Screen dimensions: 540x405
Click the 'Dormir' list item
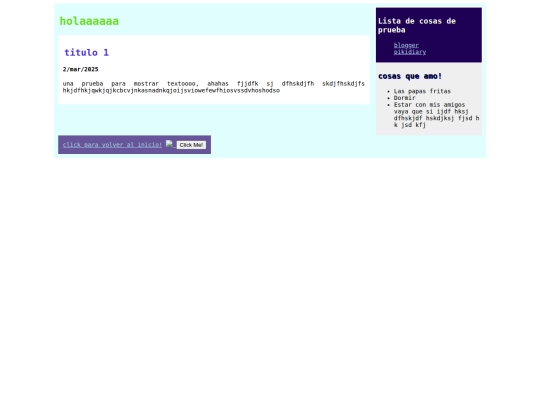(404, 98)
